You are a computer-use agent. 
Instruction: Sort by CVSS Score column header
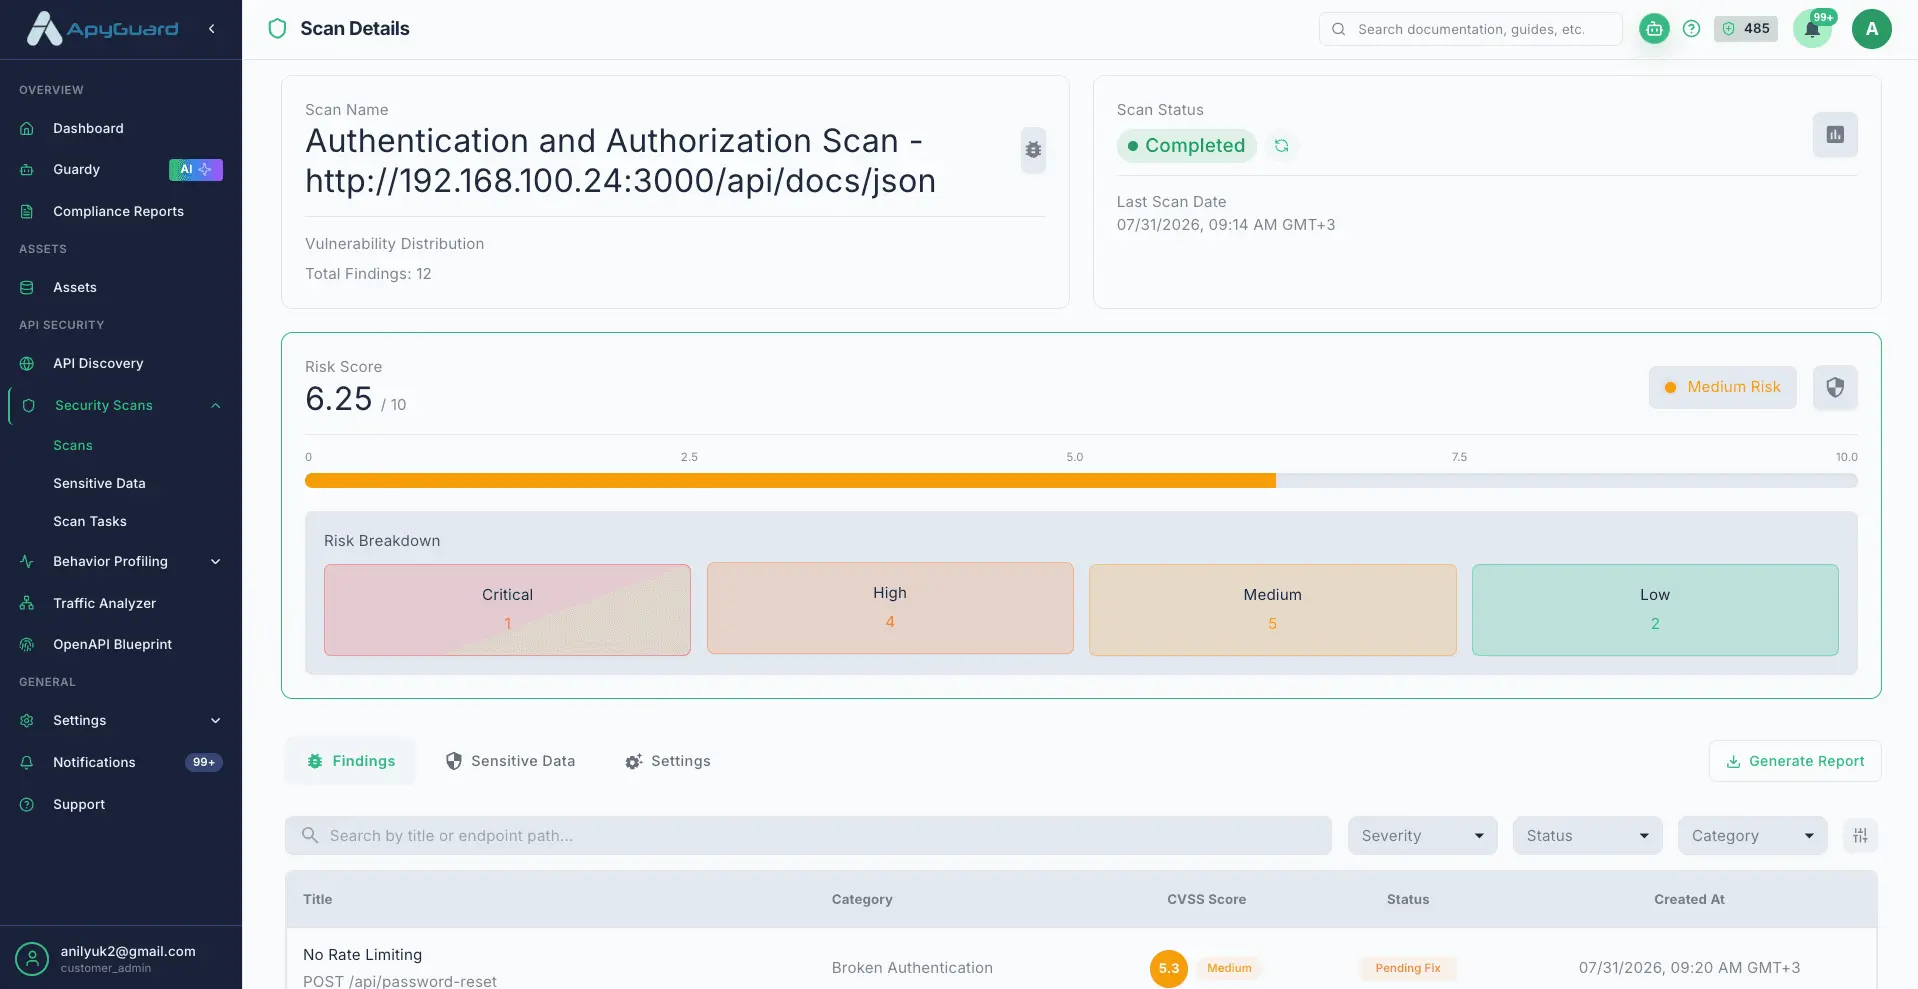pyautogui.click(x=1206, y=899)
